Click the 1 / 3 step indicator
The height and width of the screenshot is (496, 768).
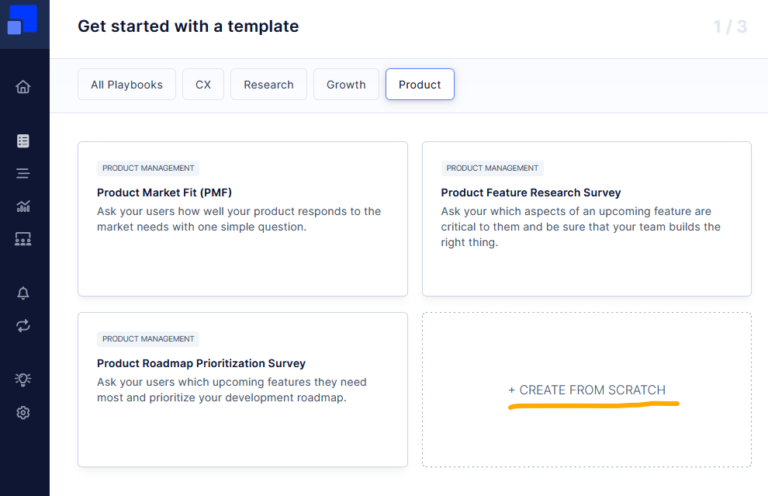point(730,27)
